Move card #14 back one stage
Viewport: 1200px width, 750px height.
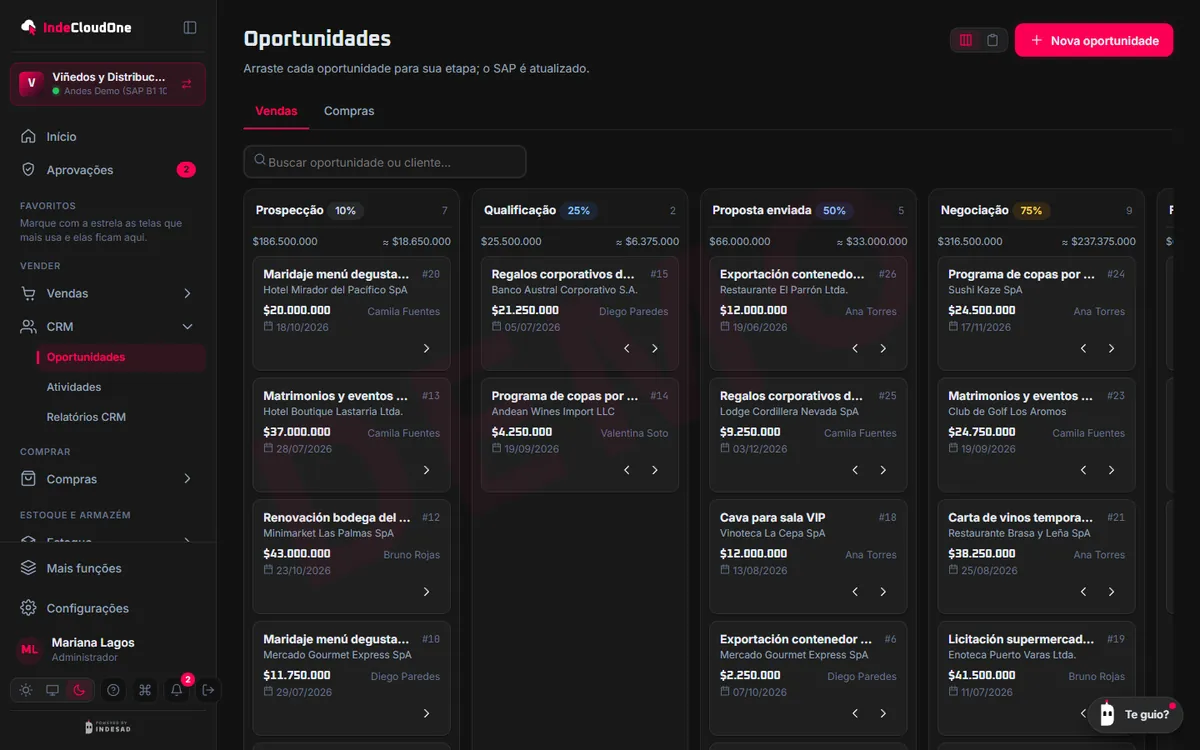click(x=627, y=470)
